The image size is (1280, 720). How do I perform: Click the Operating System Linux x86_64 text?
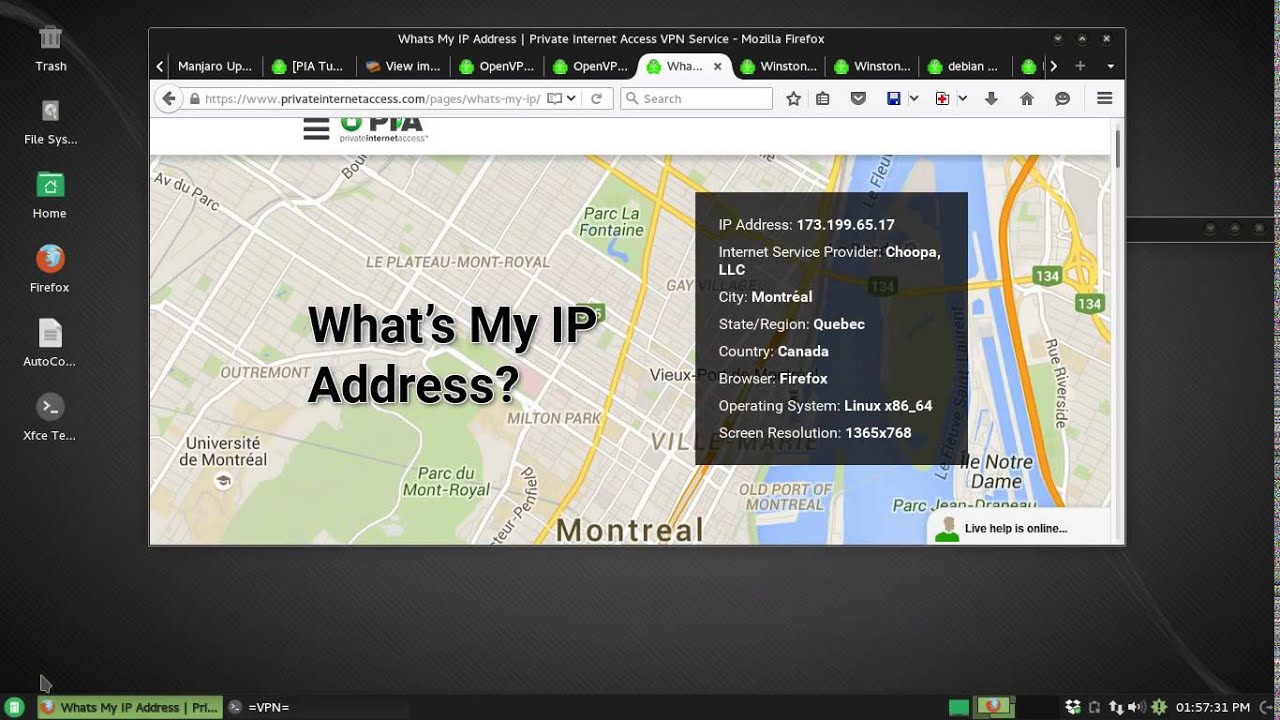[x=825, y=406]
